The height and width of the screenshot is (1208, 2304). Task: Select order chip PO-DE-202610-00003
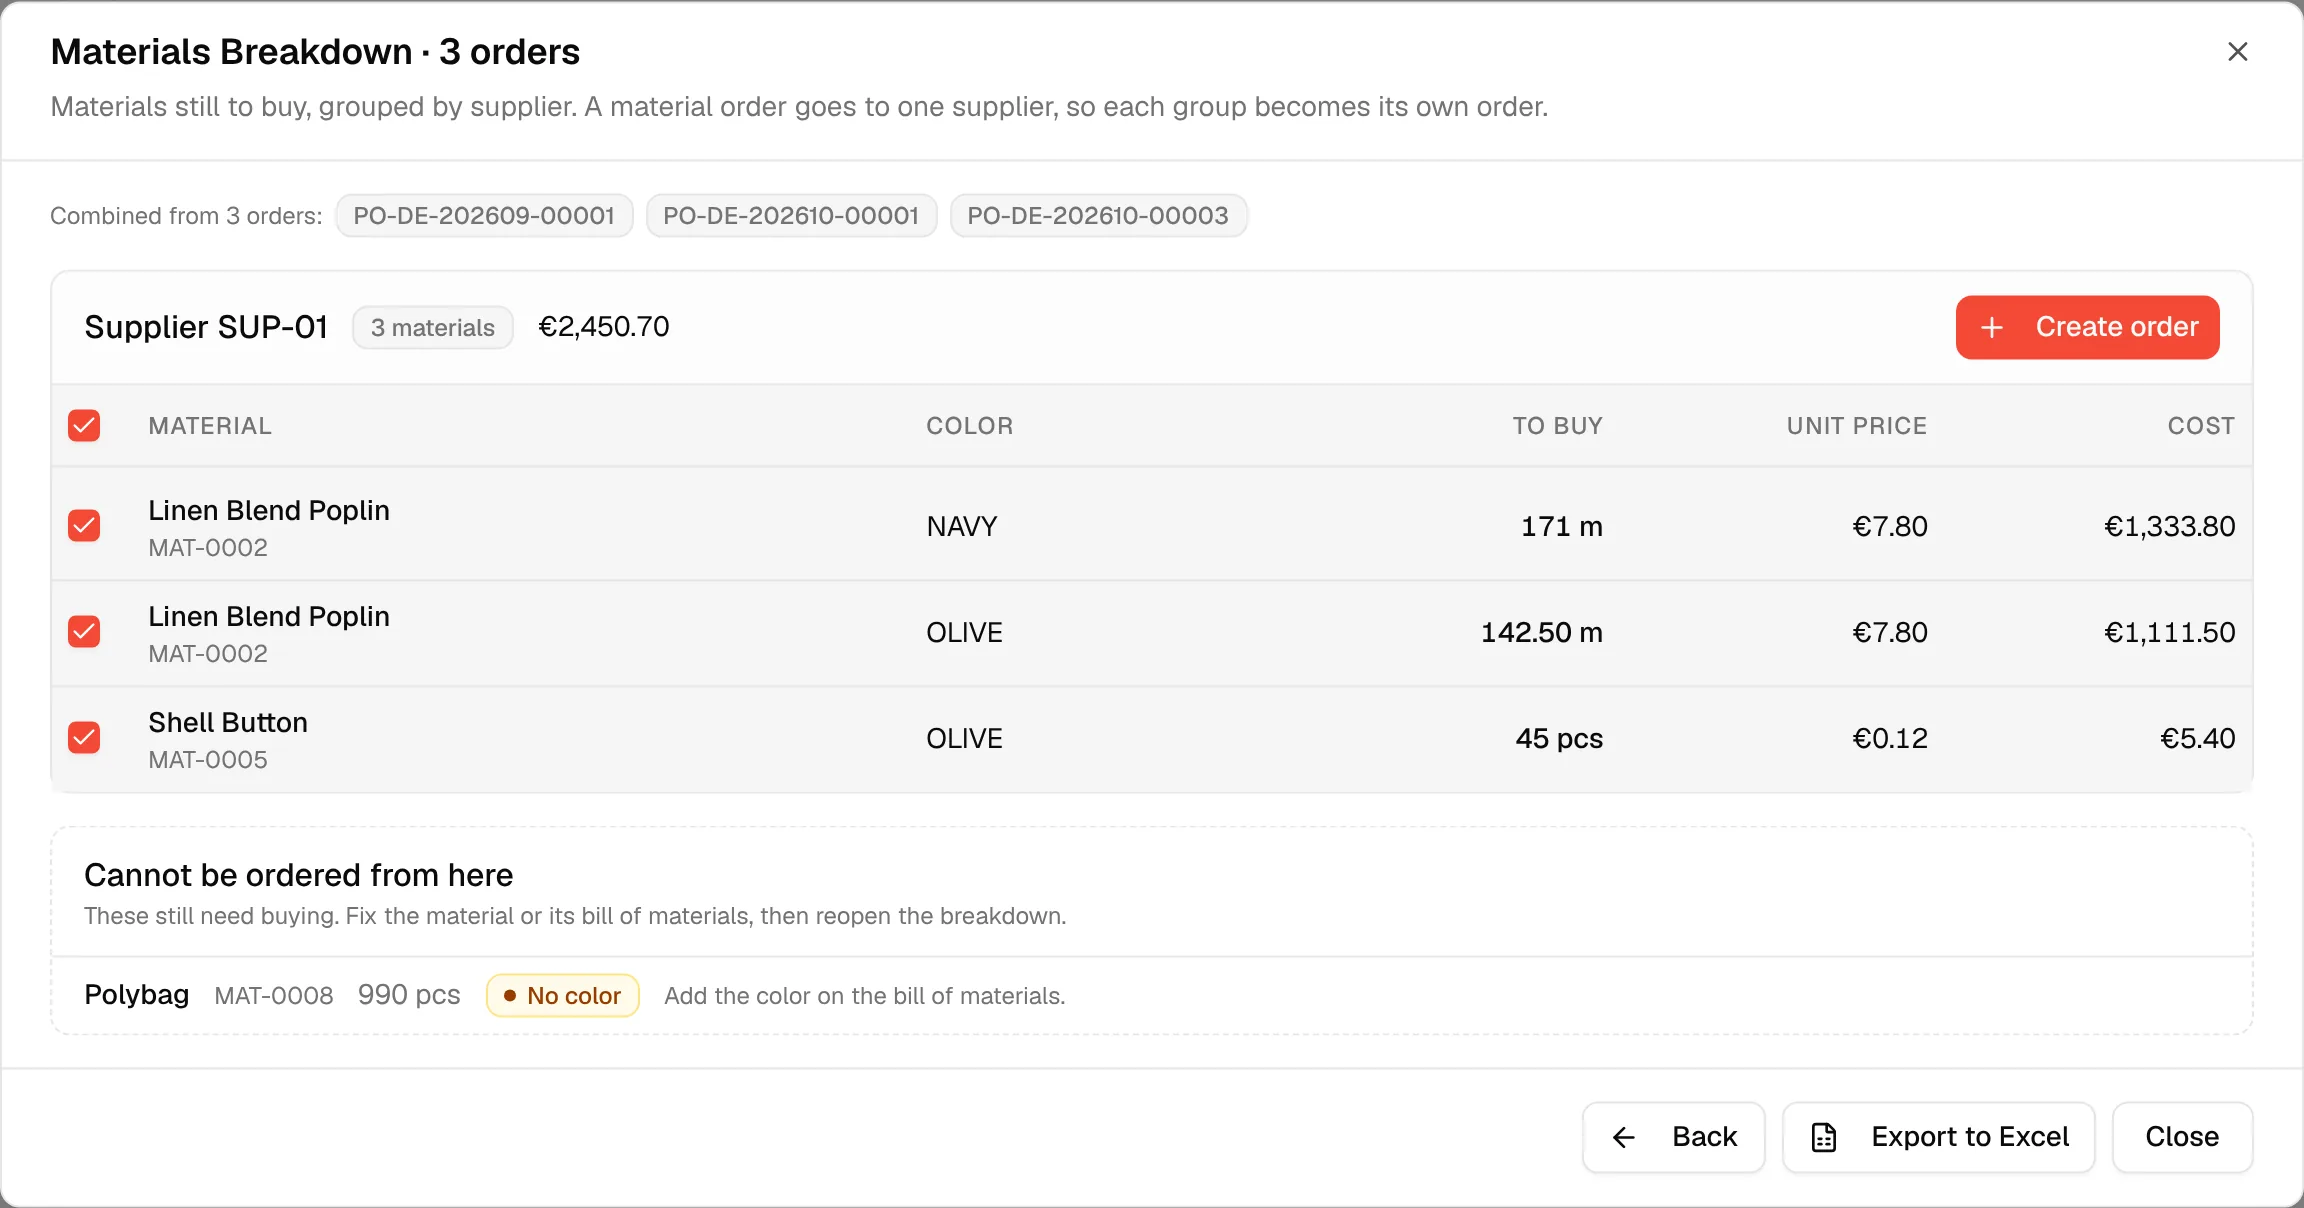(1098, 216)
